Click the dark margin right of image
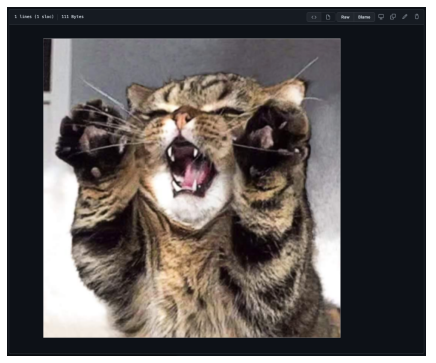Screen dimensions: 436x363 [x=383, y=188]
